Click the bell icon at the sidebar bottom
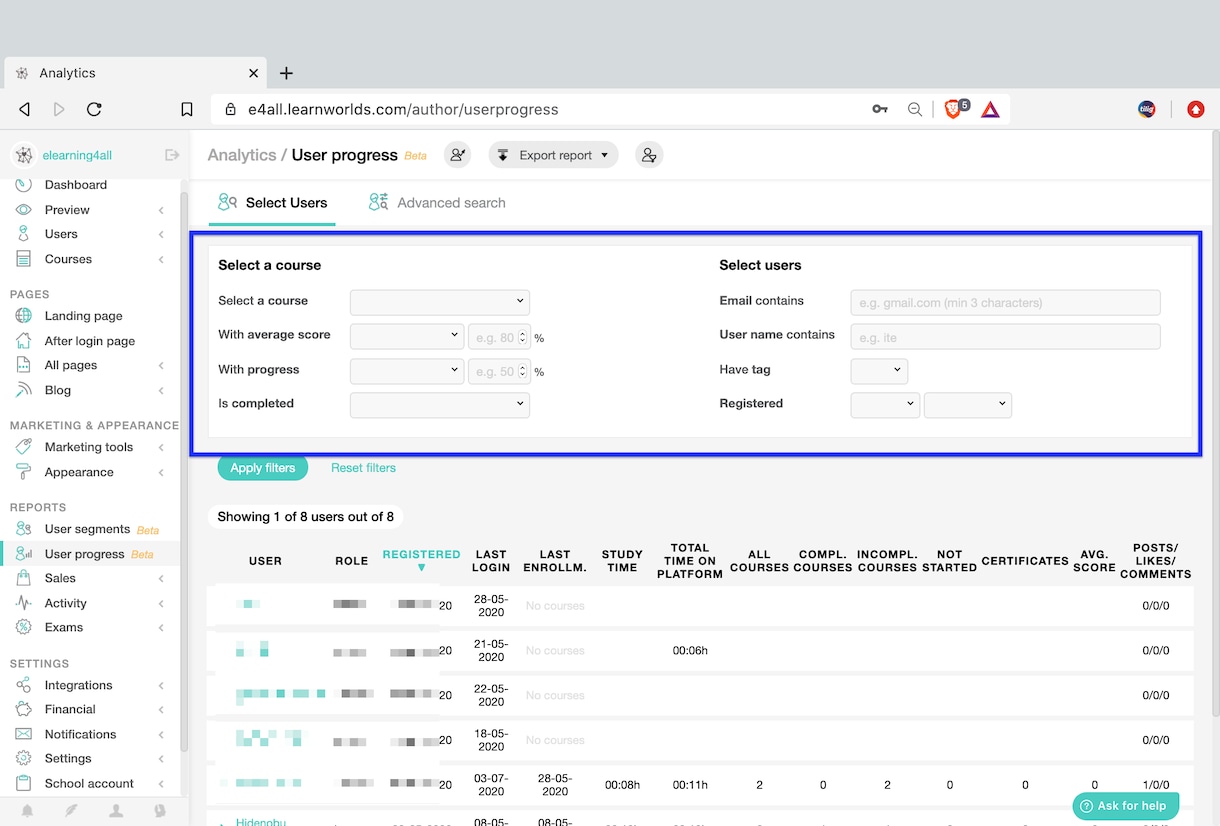Screen dimensions: 1220x826 (27, 811)
